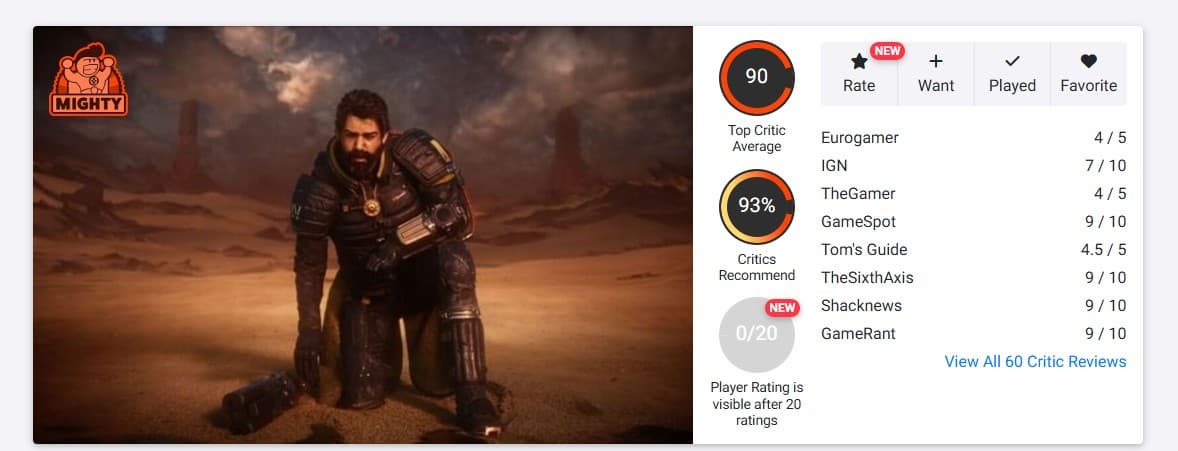
Task: Mark the game as Played
Action: pos(1012,74)
